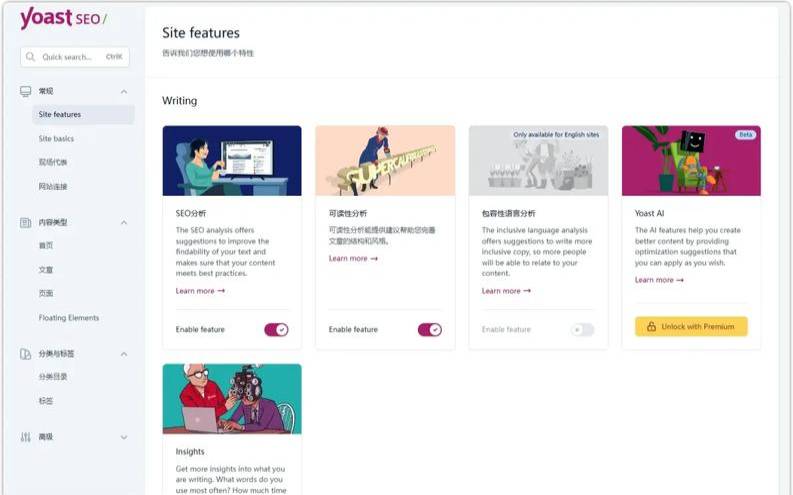
Task: Click the 'Only available for English sites' label
Action: point(556,135)
